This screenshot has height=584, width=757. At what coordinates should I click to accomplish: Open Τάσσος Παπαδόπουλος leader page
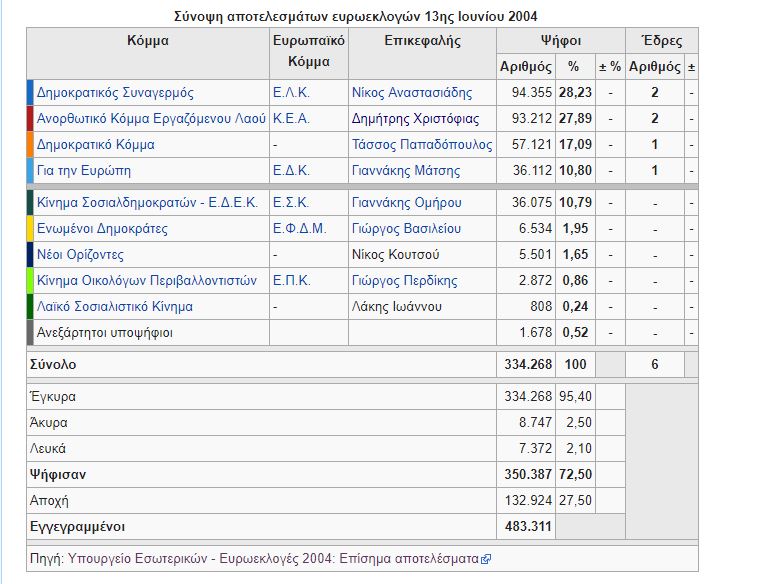click(422, 145)
